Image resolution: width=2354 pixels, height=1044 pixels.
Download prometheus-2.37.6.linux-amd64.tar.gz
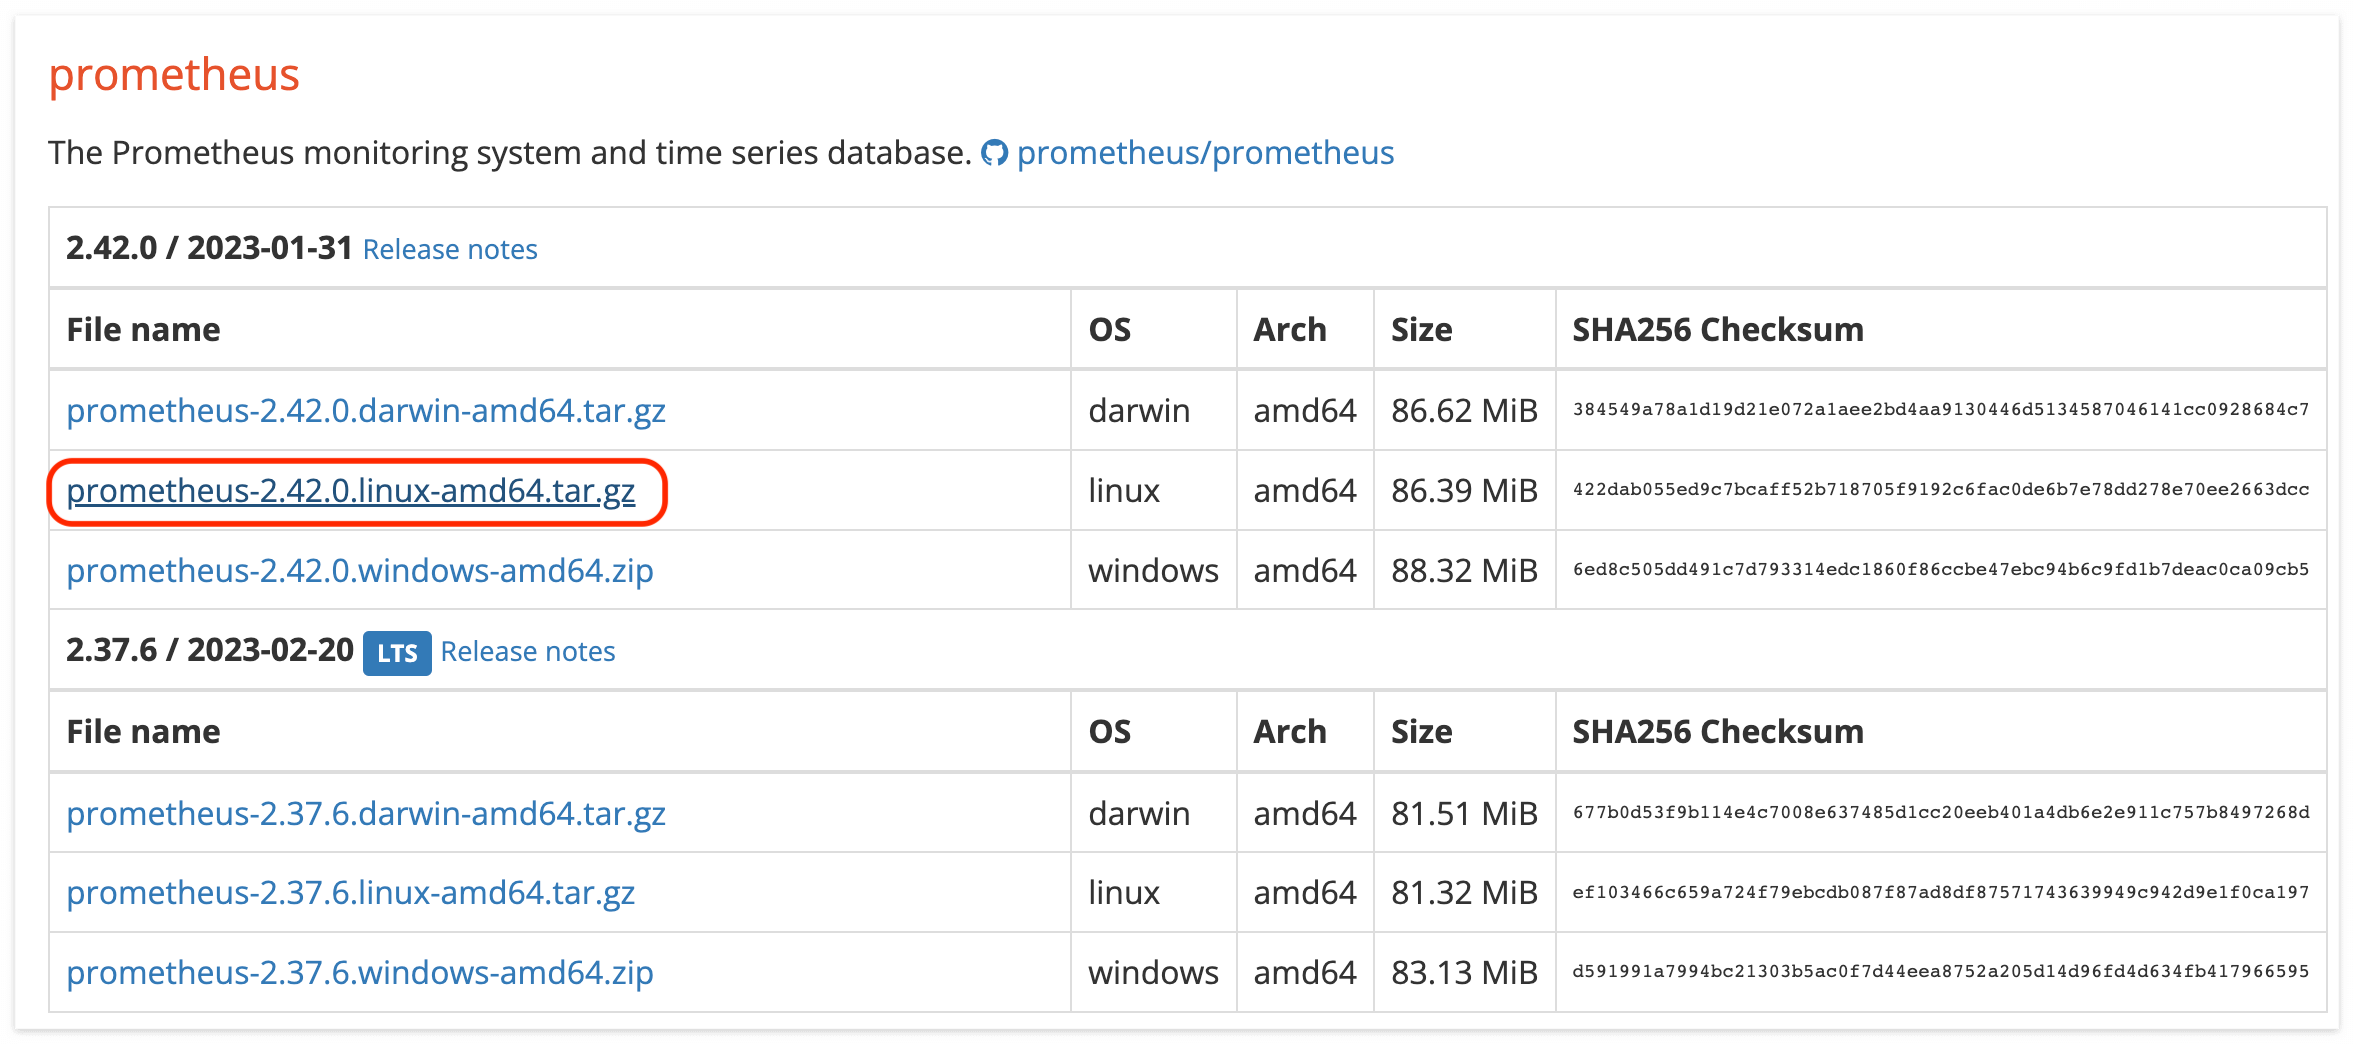(351, 892)
